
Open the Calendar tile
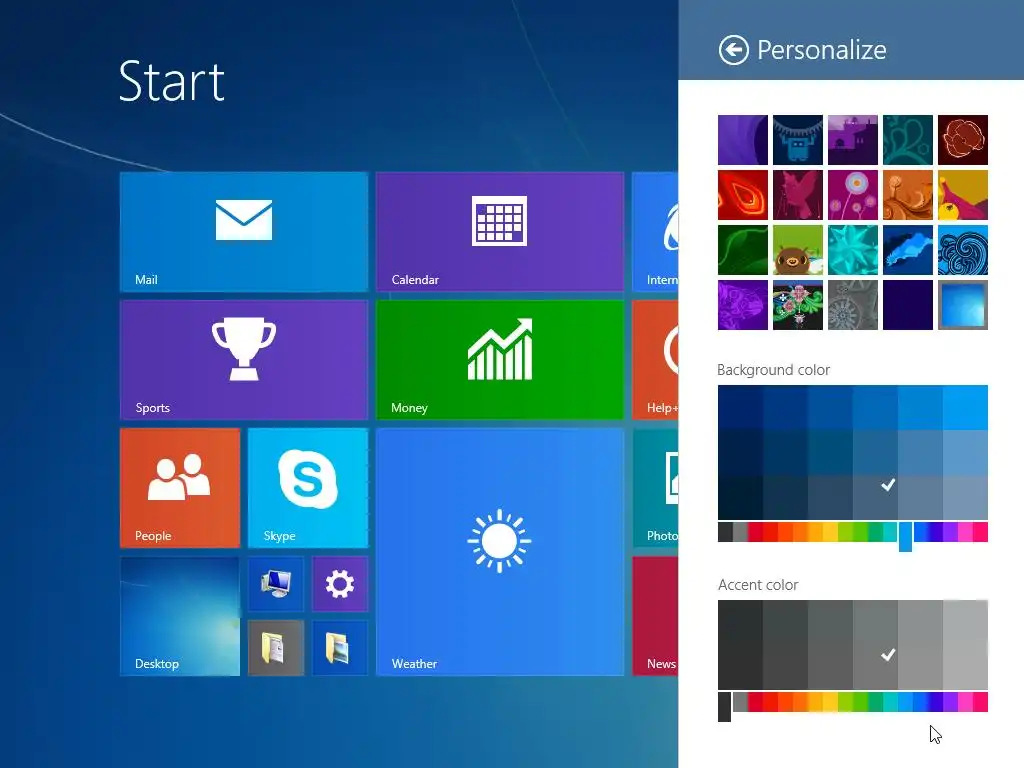[500, 232]
